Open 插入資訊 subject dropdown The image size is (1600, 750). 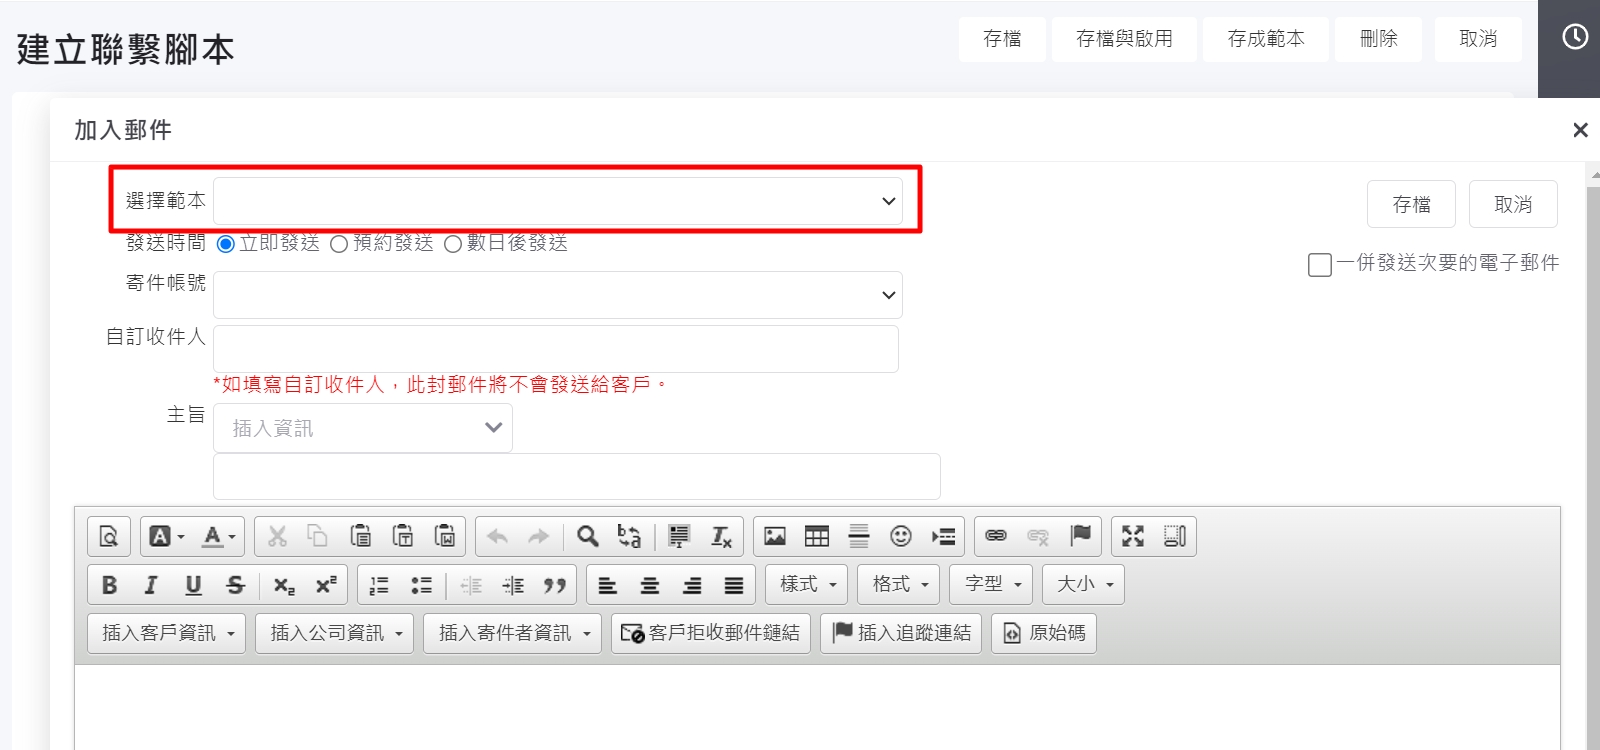pos(363,428)
